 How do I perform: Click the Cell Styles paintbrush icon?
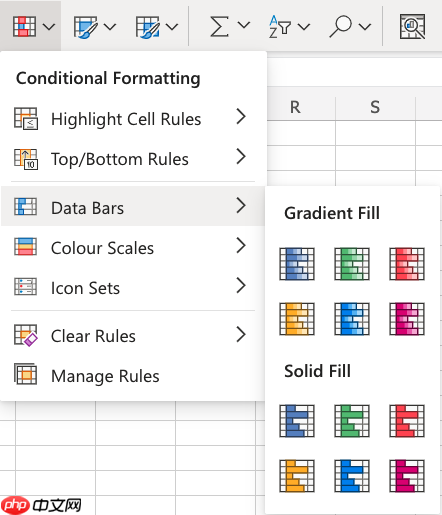(147, 27)
